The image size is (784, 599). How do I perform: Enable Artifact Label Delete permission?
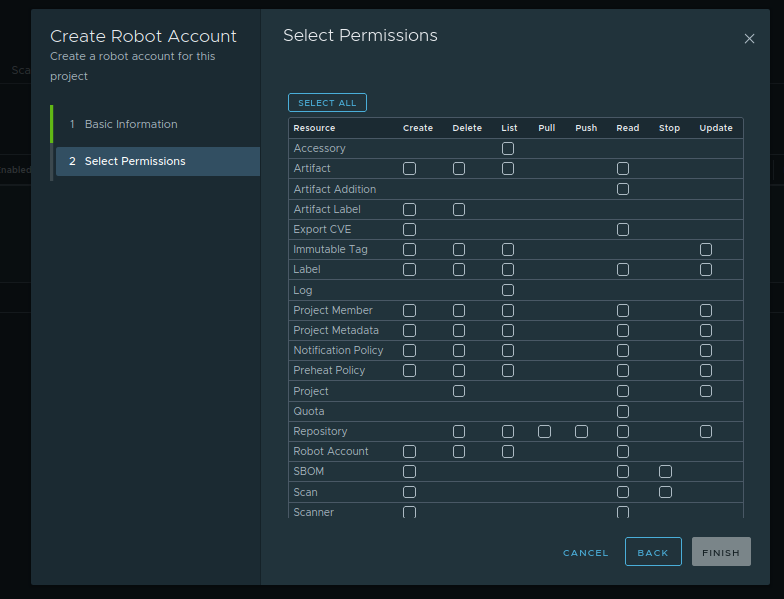(459, 210)
